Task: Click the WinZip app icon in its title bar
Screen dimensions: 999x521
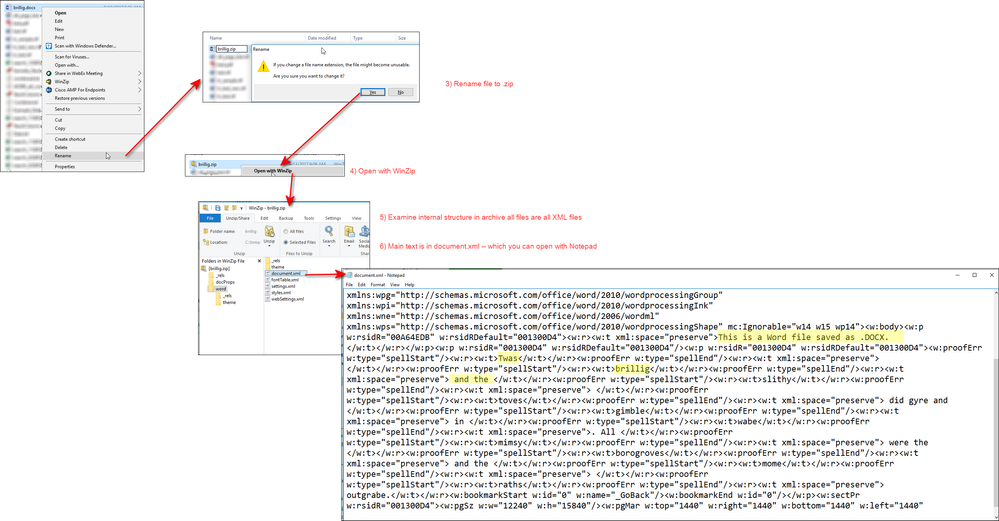Action: click(x=205, y=208)
